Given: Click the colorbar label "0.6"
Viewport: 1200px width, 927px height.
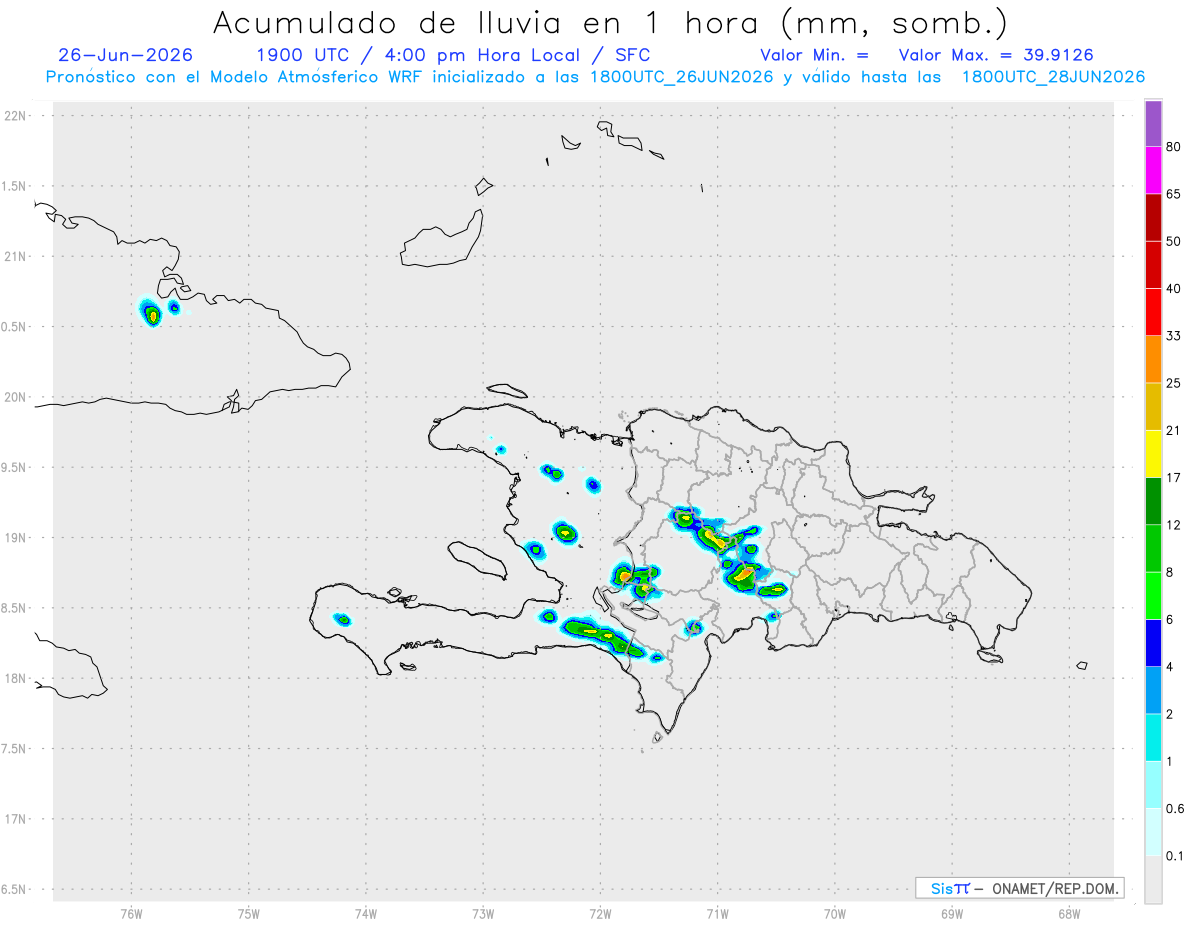Looking at the screenshot, I should 1176,809.
